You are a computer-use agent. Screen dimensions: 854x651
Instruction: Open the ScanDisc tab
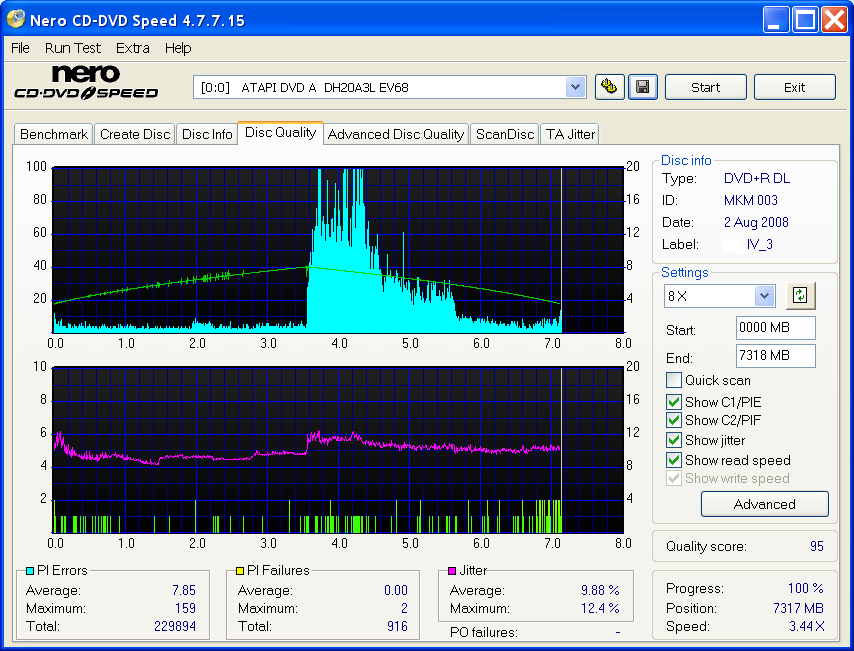point(504,133)
